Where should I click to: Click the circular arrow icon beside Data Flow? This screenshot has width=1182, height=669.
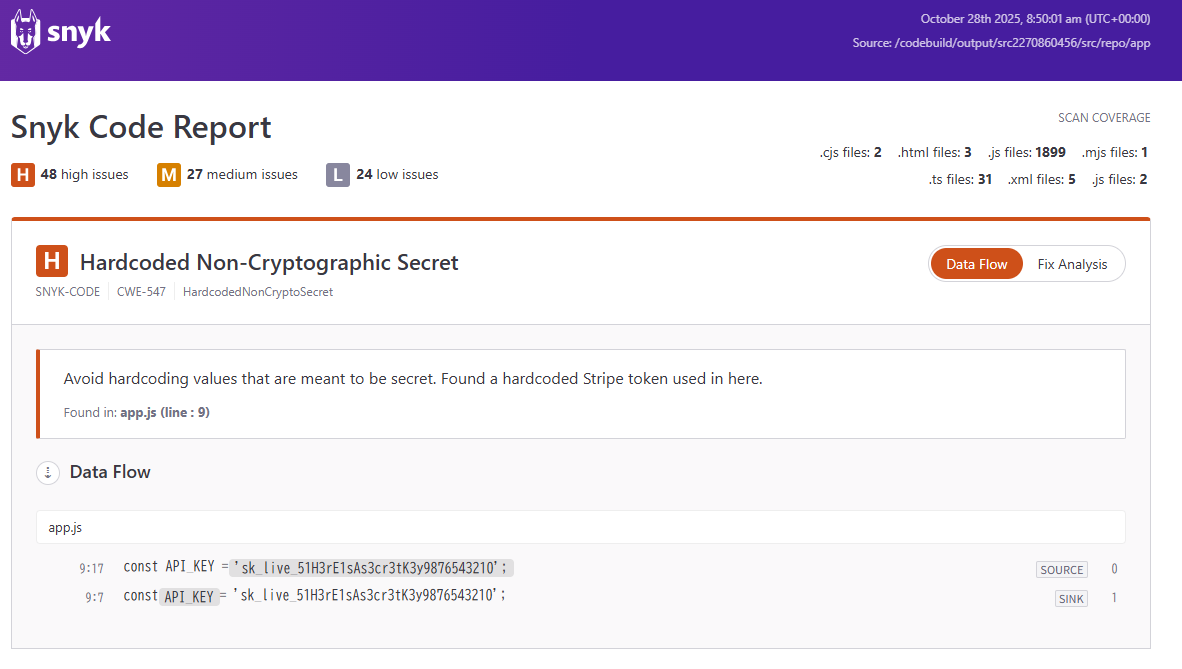coord(47,472)
